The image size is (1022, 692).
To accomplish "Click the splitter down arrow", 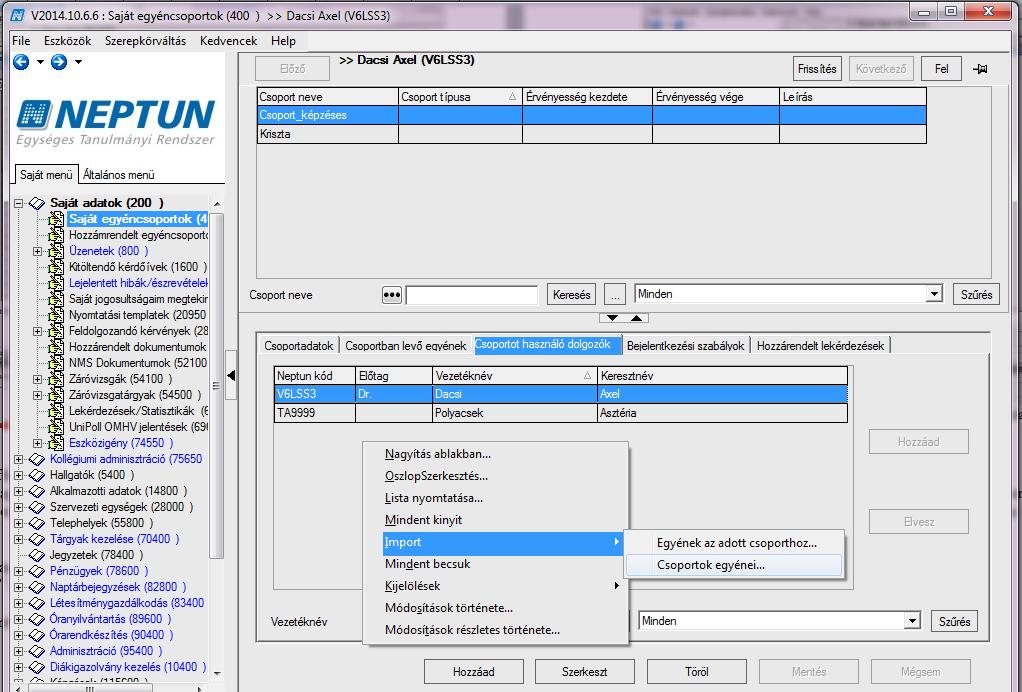I will [612, 318].
